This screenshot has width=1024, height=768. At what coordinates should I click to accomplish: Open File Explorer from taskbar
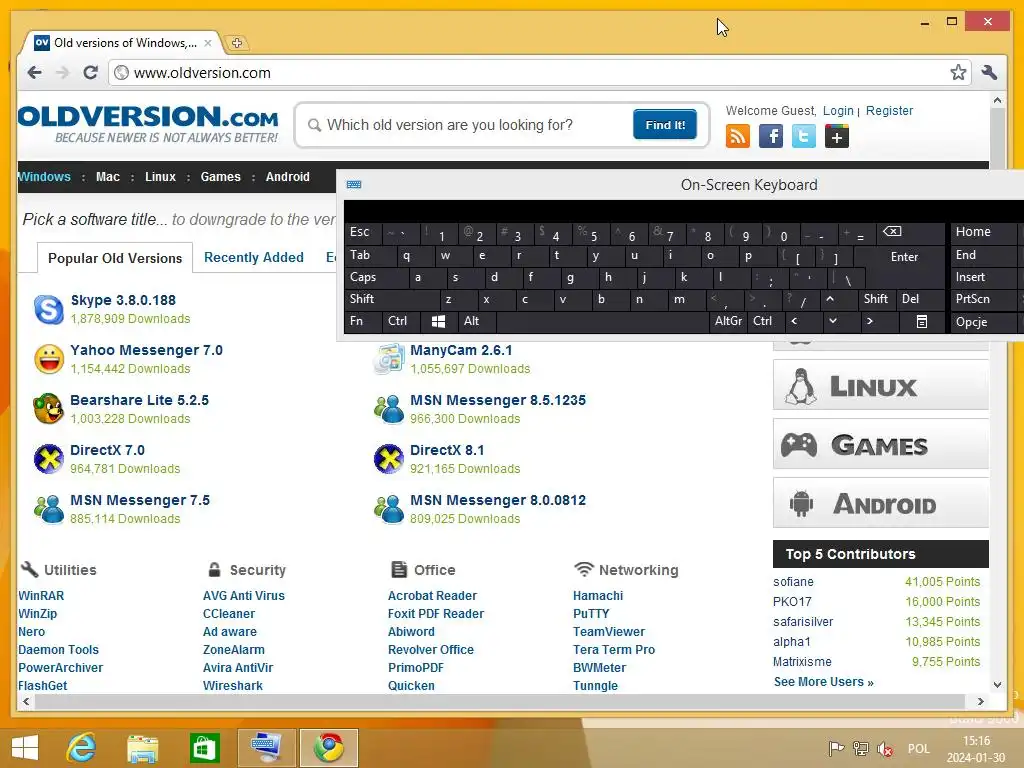pos(143,748)
